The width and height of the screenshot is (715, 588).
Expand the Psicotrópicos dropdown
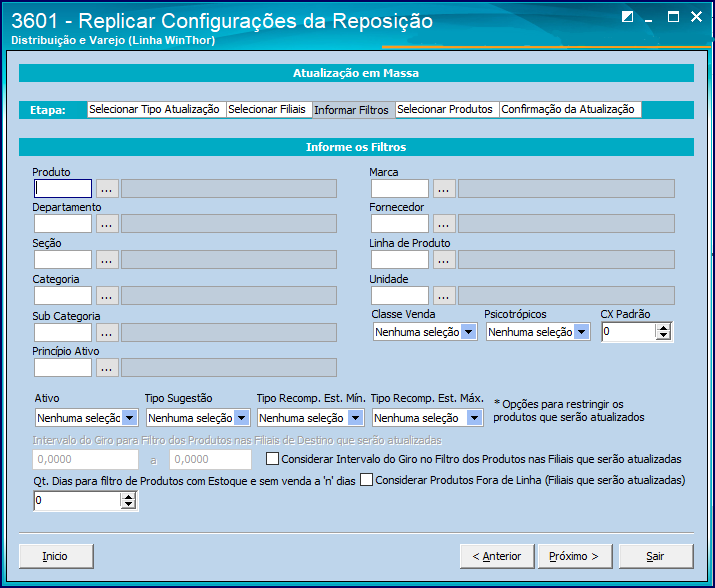pos(581,332)
